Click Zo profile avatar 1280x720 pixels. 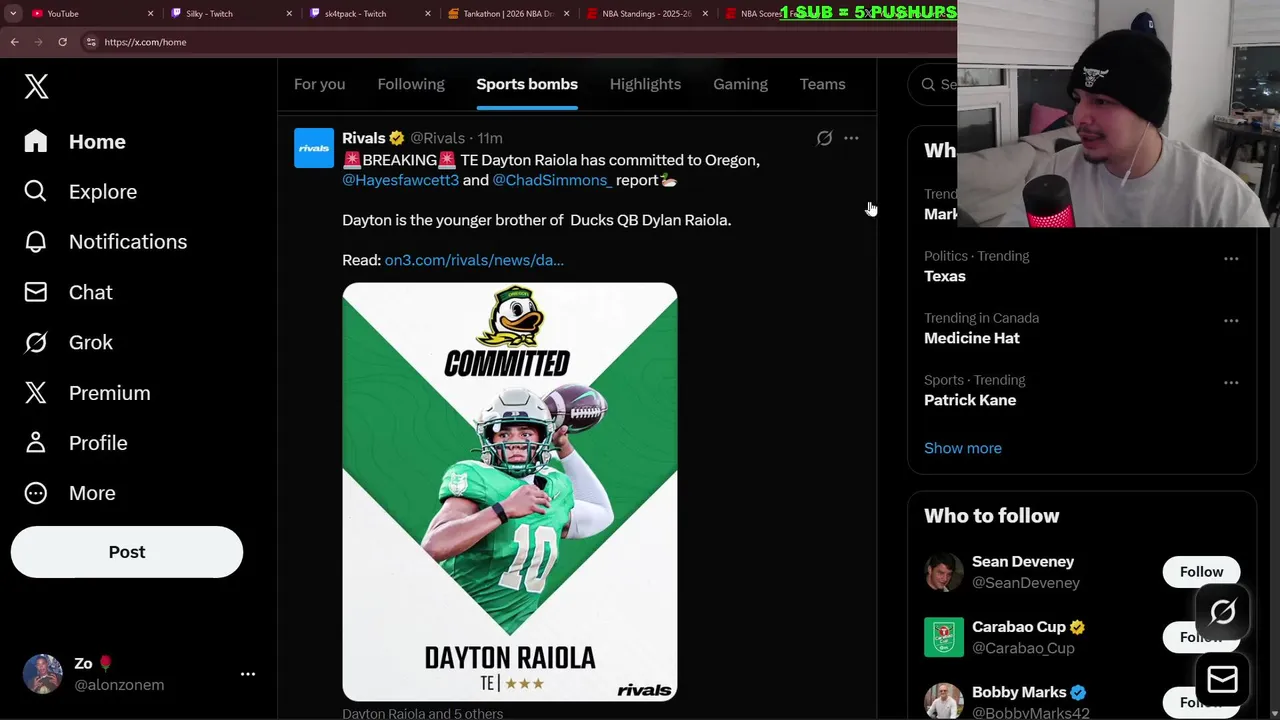click(x=43, y=674)
